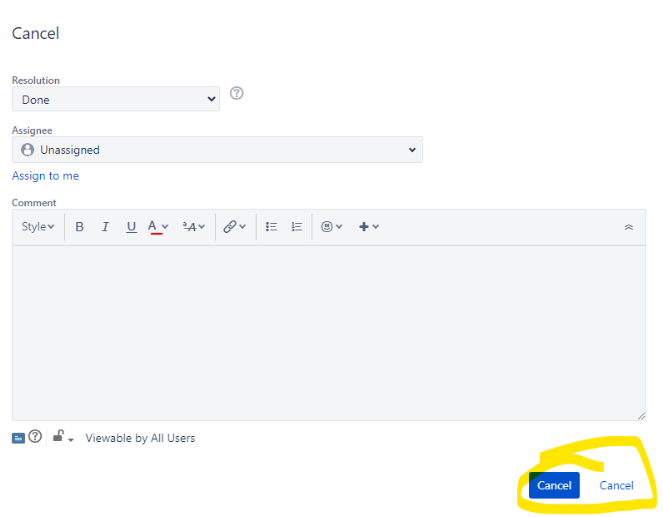
Task: Click inside the comment text area
Action: [x=329, y=333]
